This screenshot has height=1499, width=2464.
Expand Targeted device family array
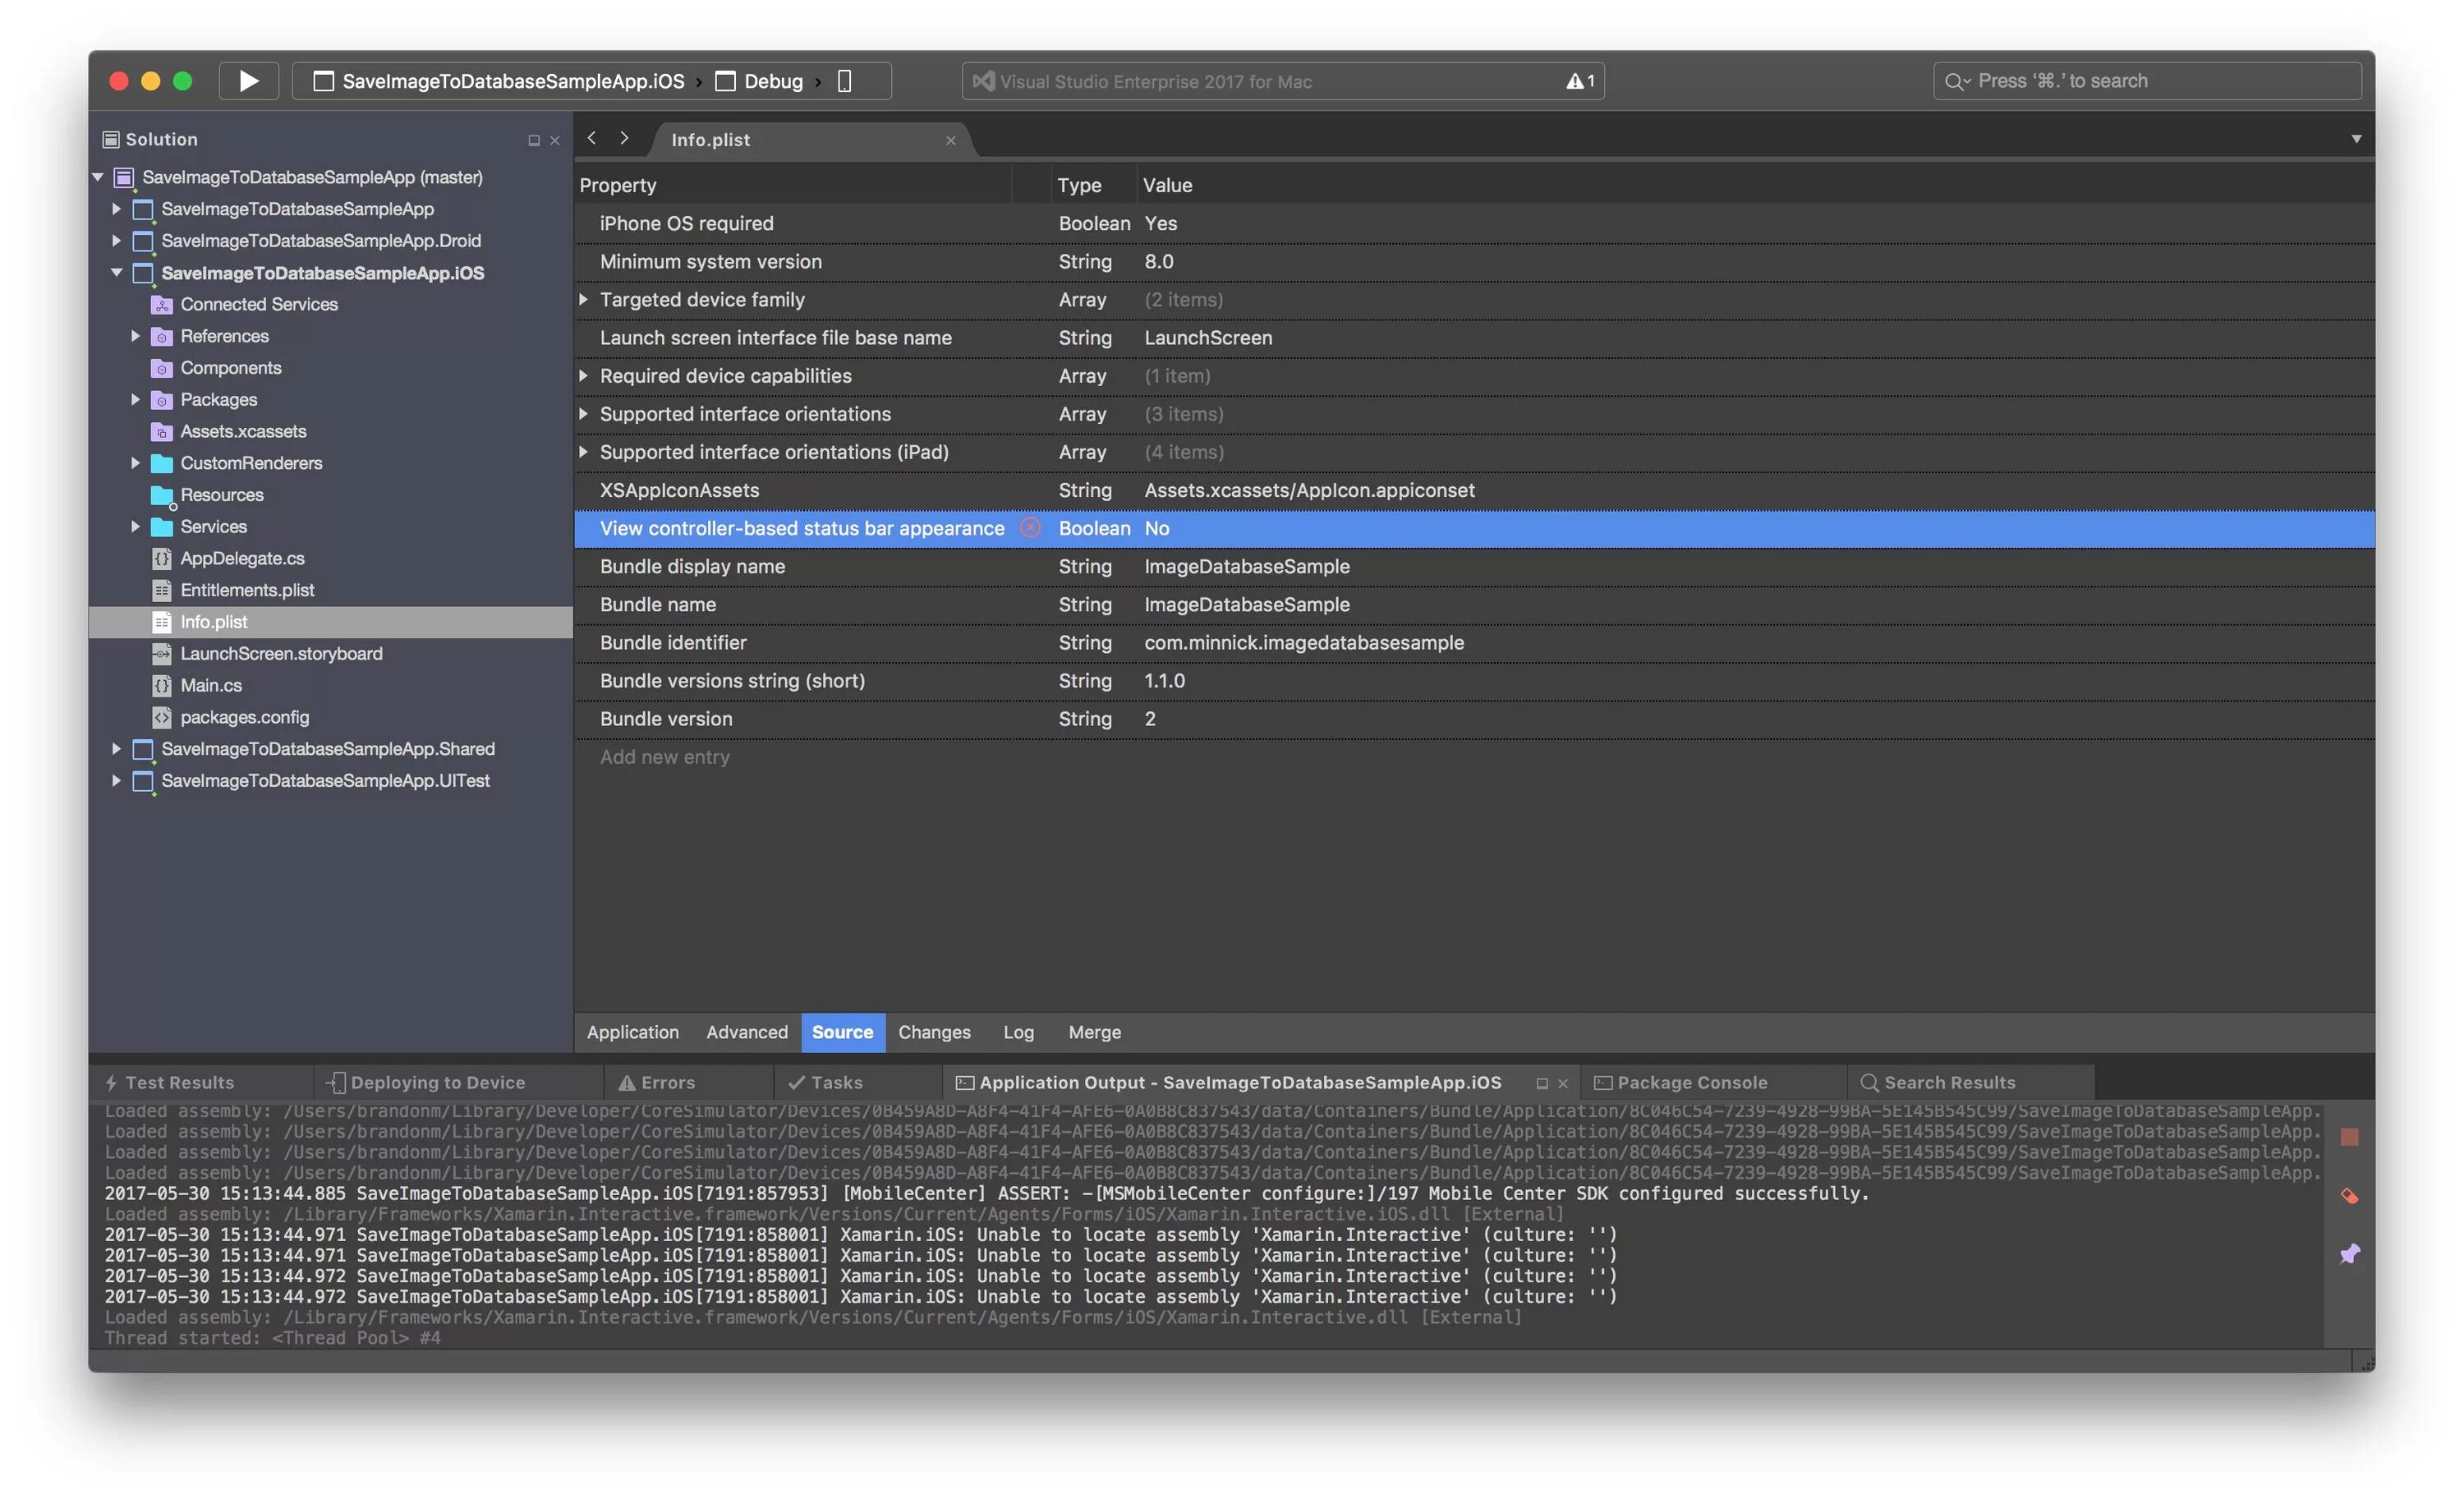click(584, 299)
